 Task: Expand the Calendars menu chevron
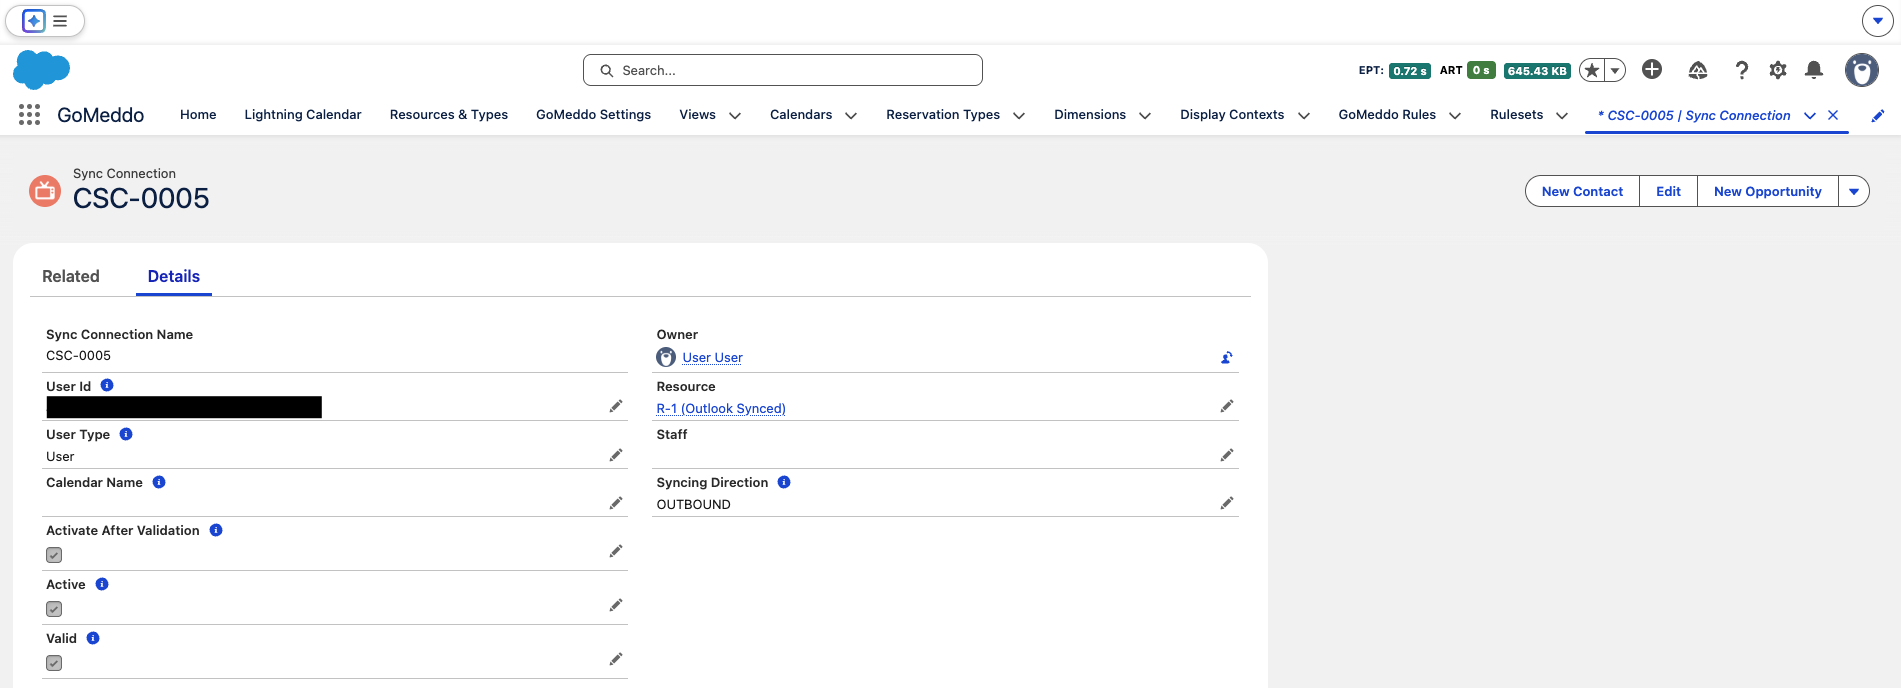(851, 116)
